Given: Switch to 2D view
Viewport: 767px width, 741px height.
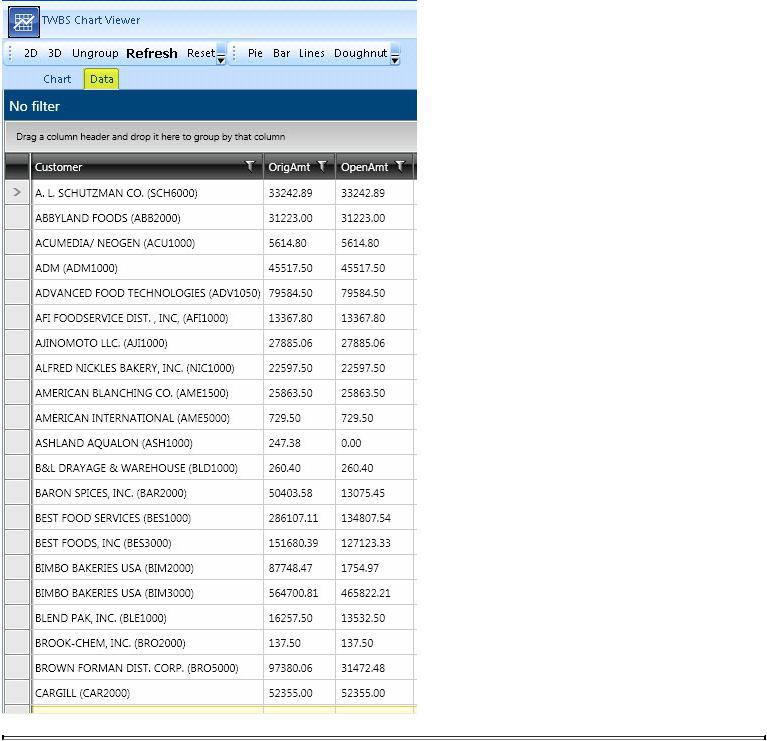Looking at the screenshot, I should [31, 53].
